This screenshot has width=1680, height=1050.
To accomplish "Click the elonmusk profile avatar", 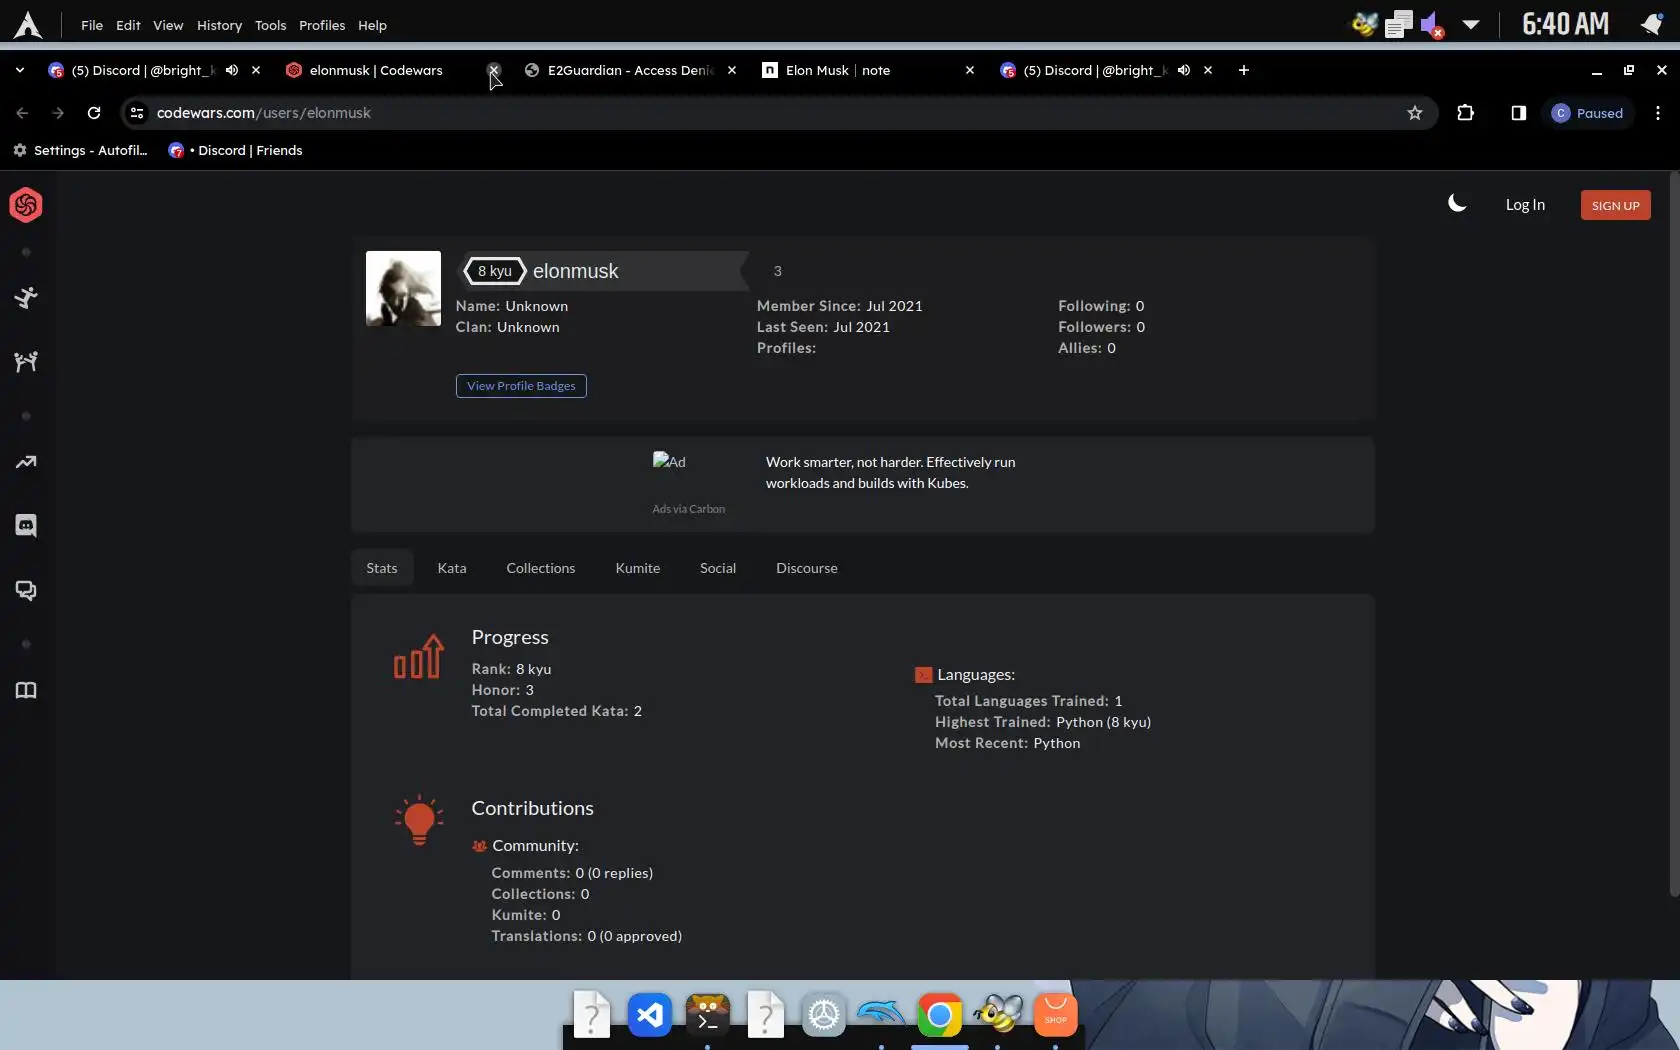I will pos(403,288).
